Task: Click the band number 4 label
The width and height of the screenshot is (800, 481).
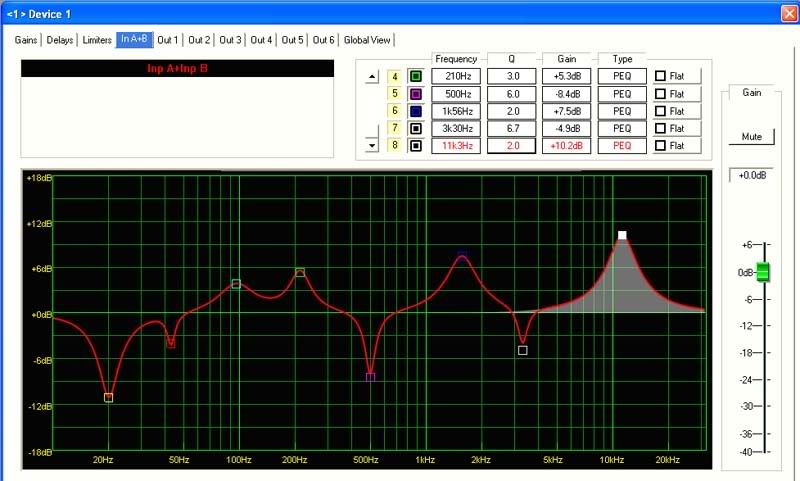Action: click(x=395, y=76)
